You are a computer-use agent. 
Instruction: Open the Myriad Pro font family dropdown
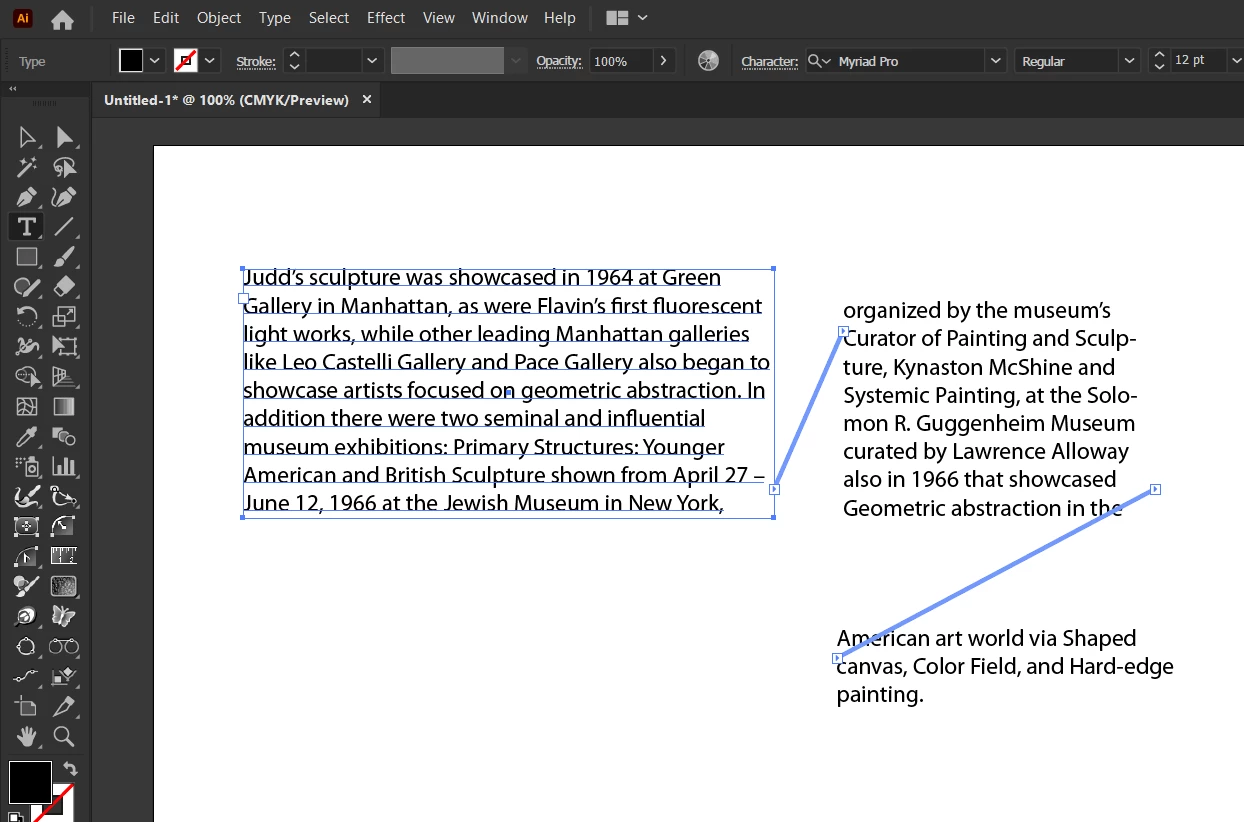click(995, 61)
